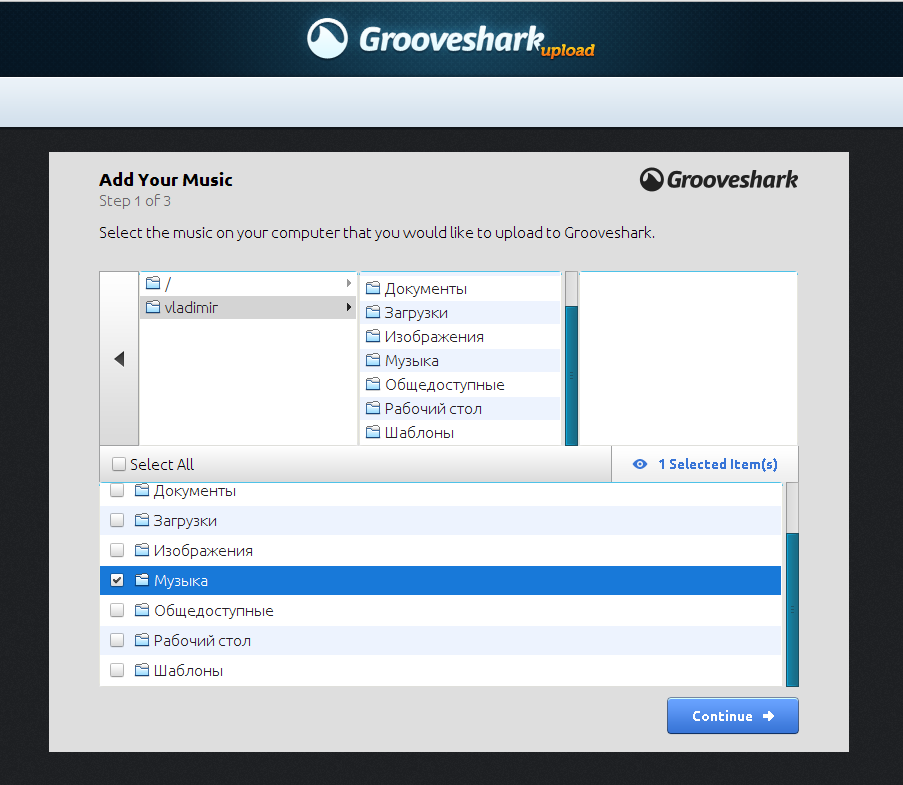The width and height of the screenshot is (903, 785).
Task: Click Общедоступные label in checklist
Action: coord(214,610)
